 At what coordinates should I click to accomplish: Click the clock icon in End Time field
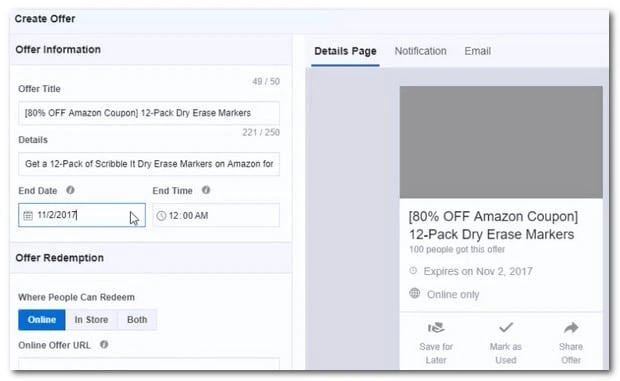tap(161, 215)
